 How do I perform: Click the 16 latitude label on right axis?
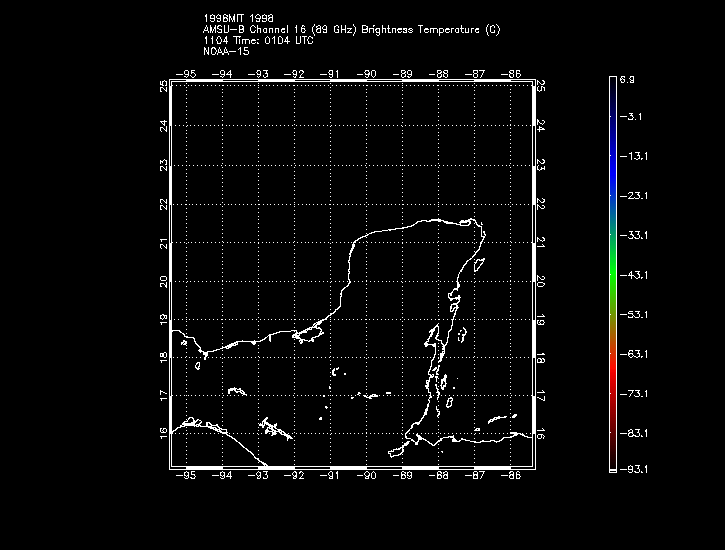point(541,435)
